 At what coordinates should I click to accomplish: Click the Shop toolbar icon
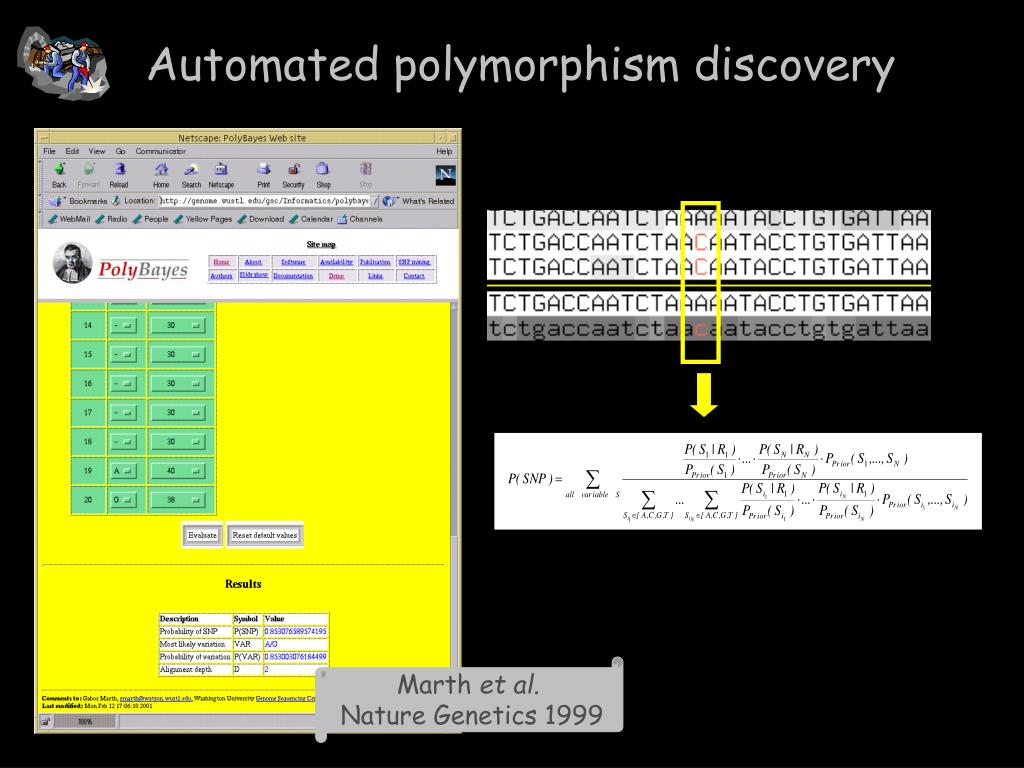click(x=323, y=170)
